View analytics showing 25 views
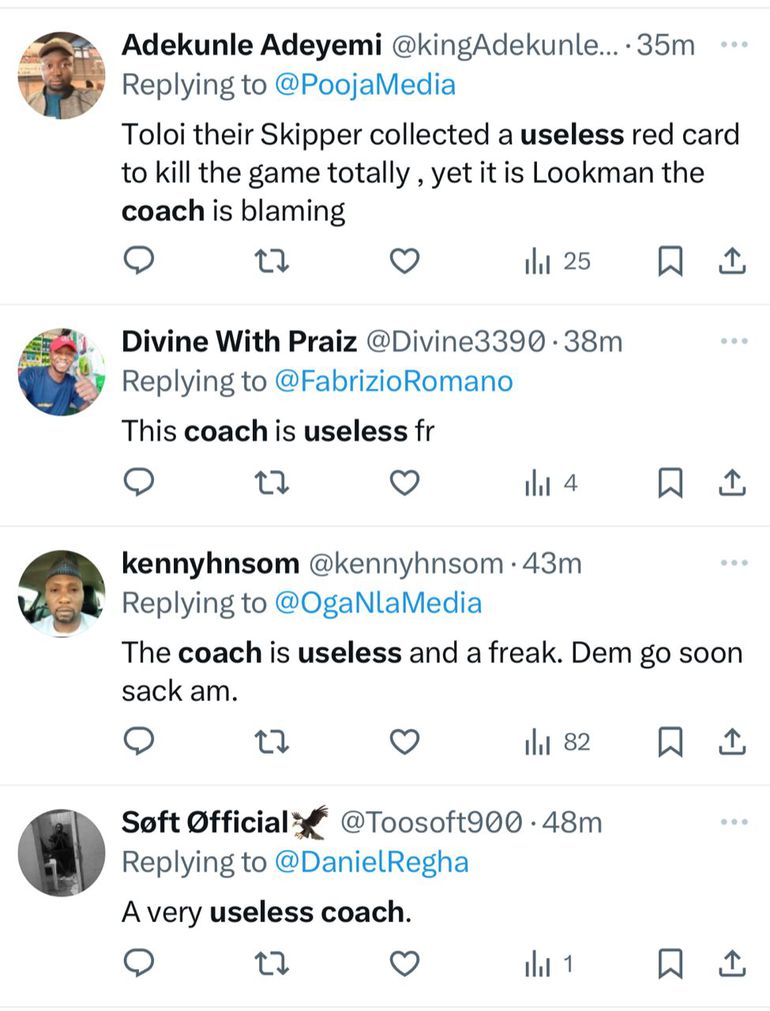The image size is (770, 1011). point(557,262)
